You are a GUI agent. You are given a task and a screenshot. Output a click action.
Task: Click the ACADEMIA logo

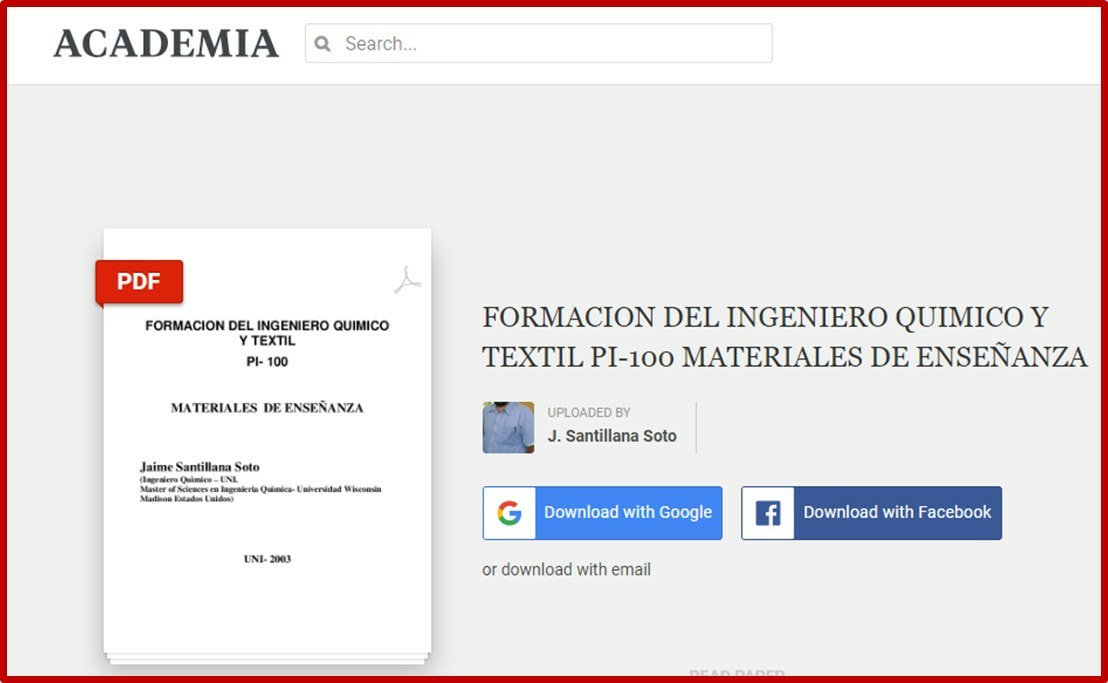(x=166, y=44)
